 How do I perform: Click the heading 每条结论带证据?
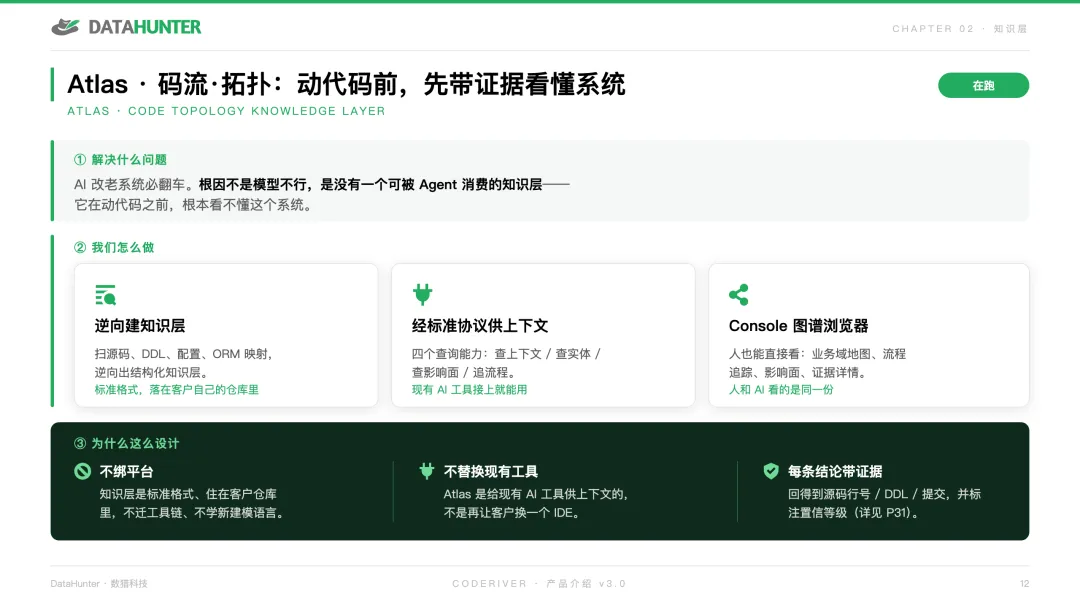[x=835, y=472]
